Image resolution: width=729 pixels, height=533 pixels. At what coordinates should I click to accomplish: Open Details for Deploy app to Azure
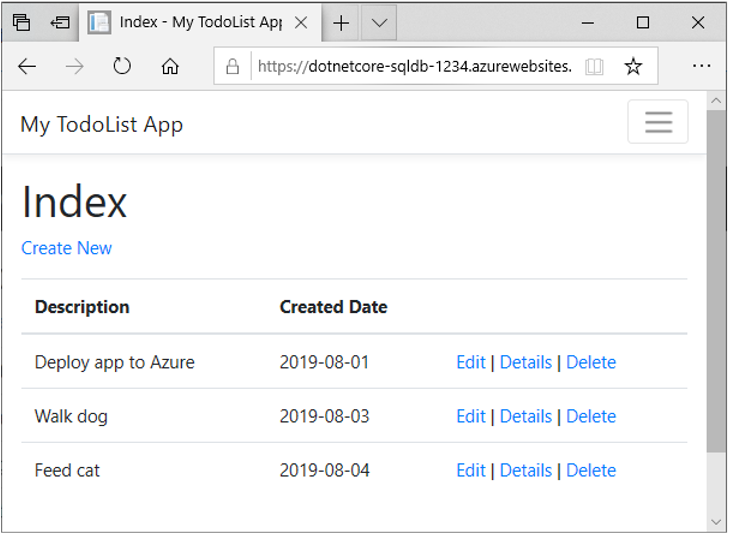pos(526,362)
